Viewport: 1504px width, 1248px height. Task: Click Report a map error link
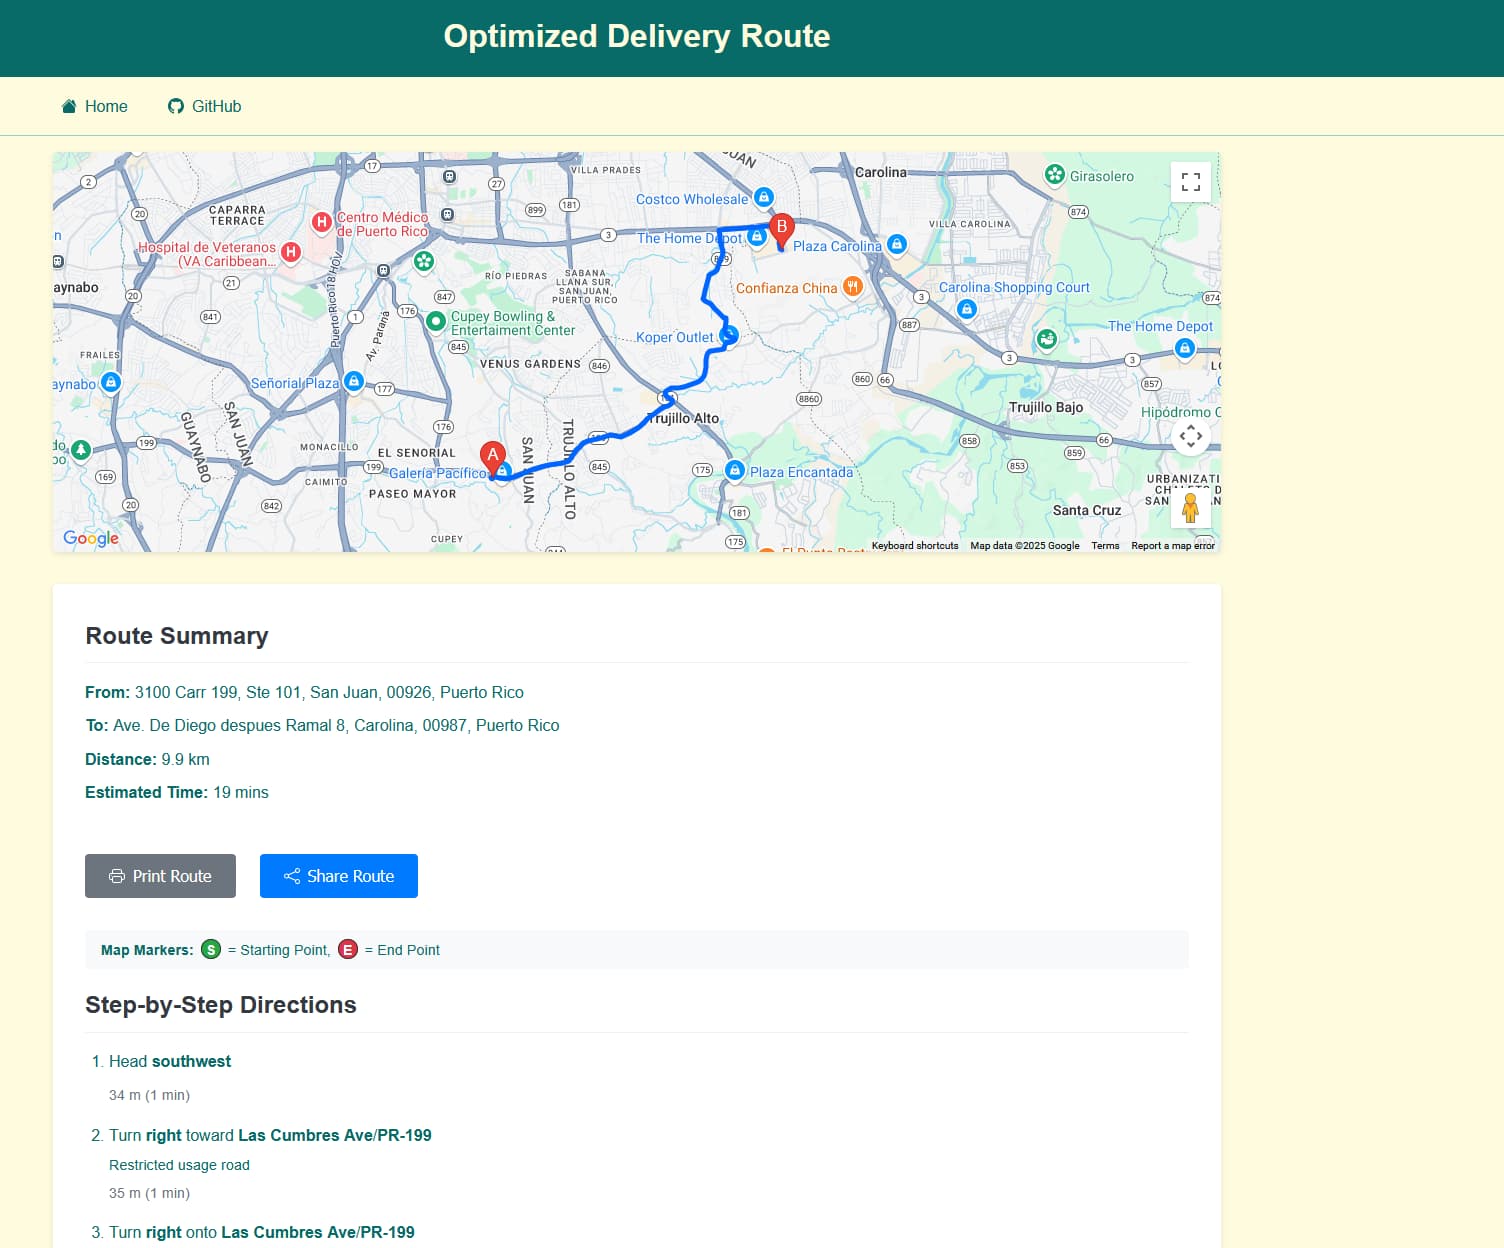[x=1173, y=546]
